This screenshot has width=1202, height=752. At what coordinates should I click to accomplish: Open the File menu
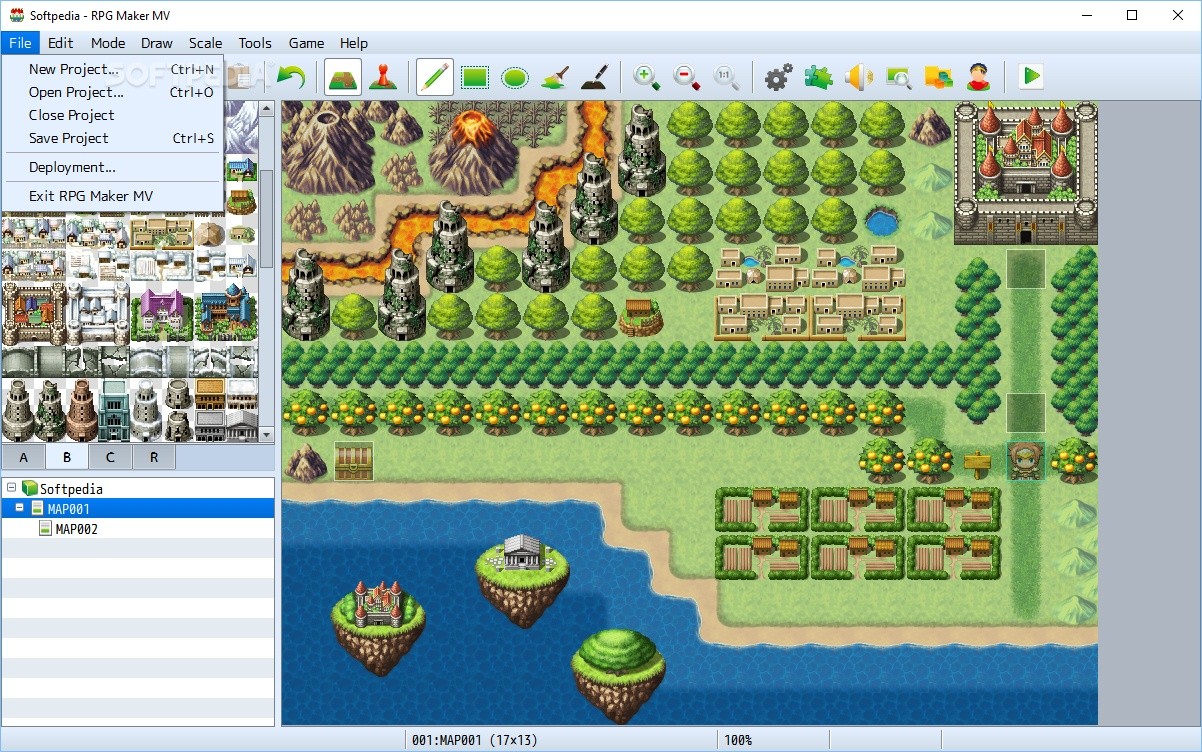tap(20, 43)
